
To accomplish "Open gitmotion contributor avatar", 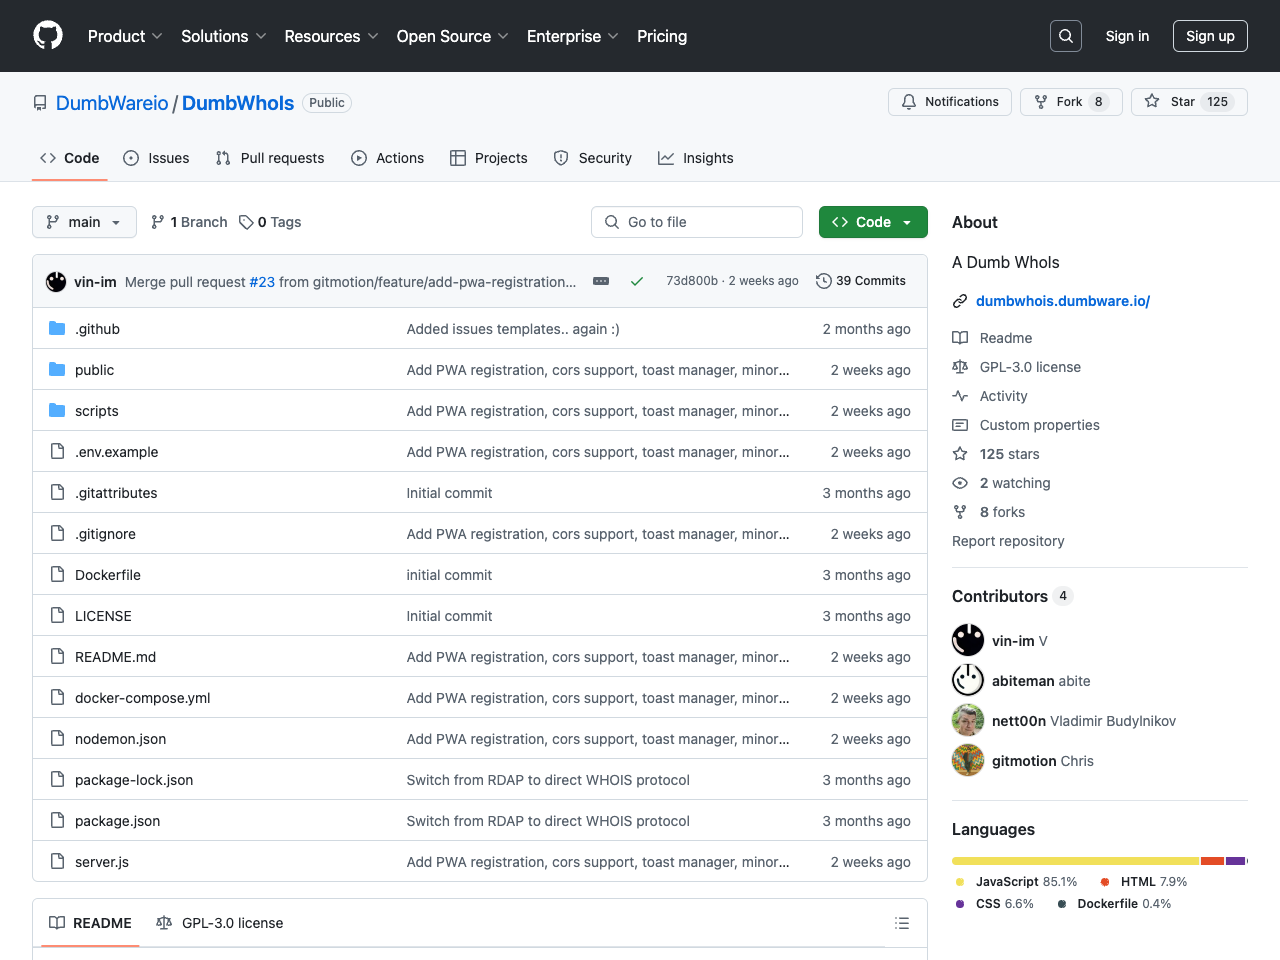I will point(968,760).
